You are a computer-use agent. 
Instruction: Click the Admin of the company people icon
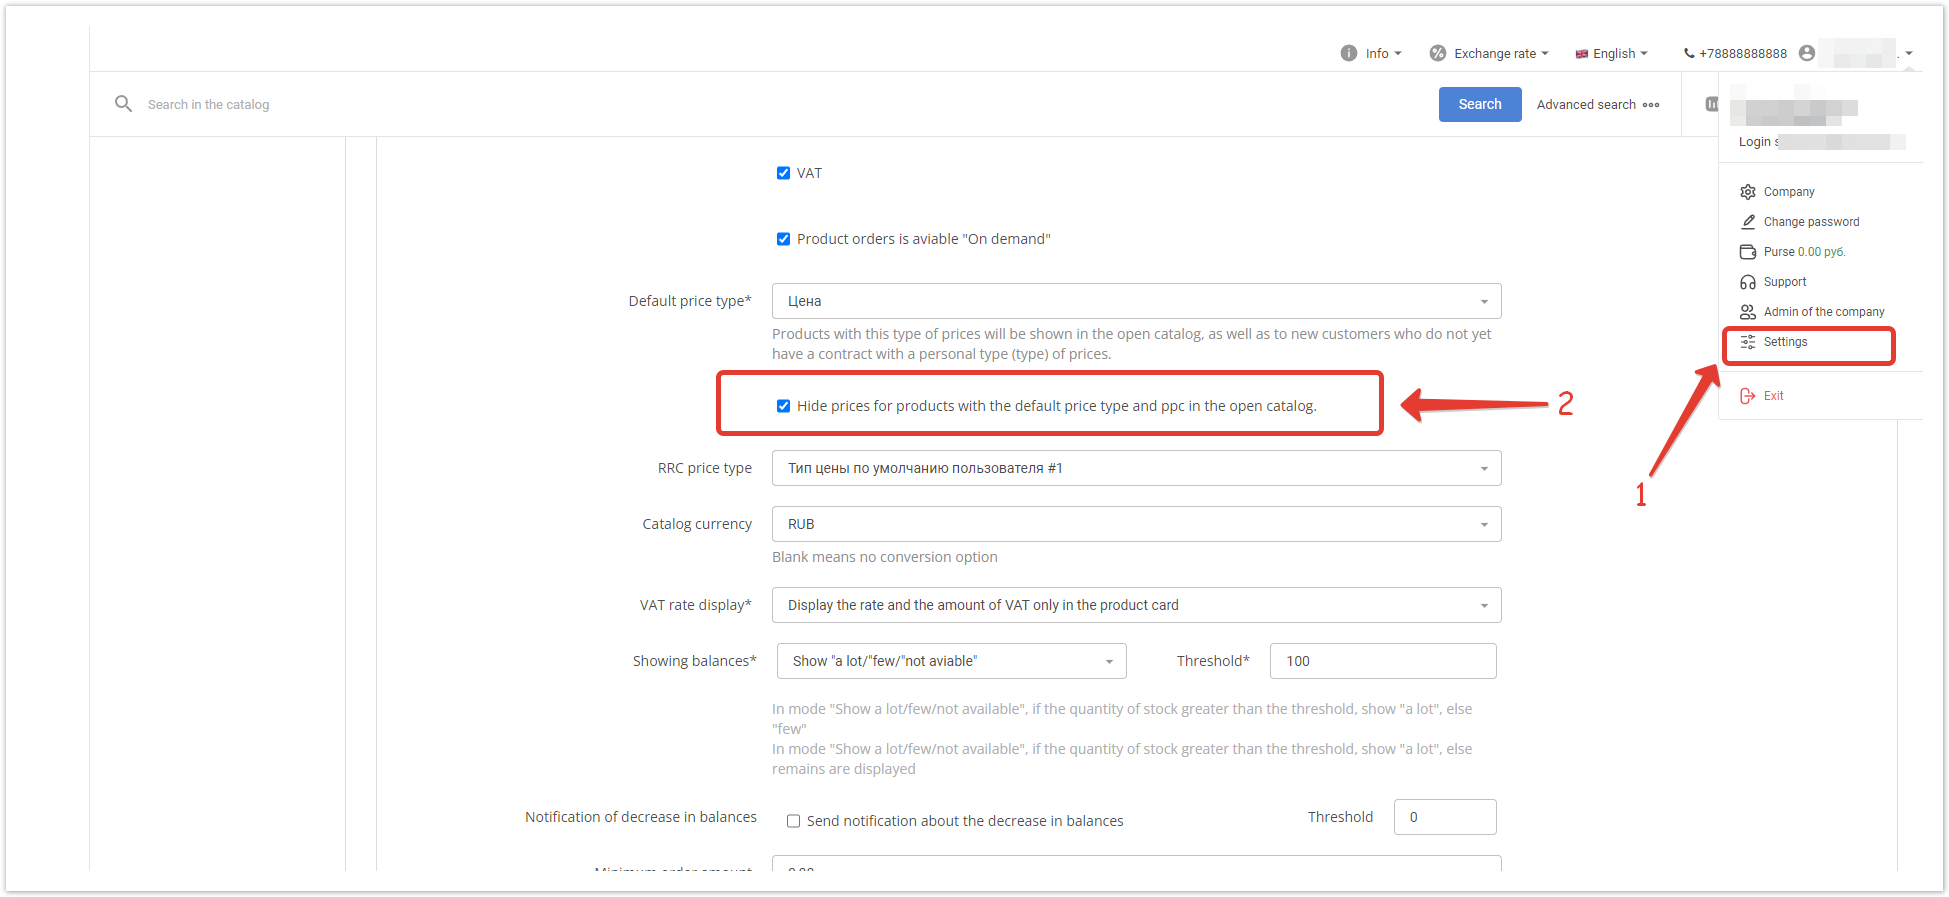(x=1747, y=312)
